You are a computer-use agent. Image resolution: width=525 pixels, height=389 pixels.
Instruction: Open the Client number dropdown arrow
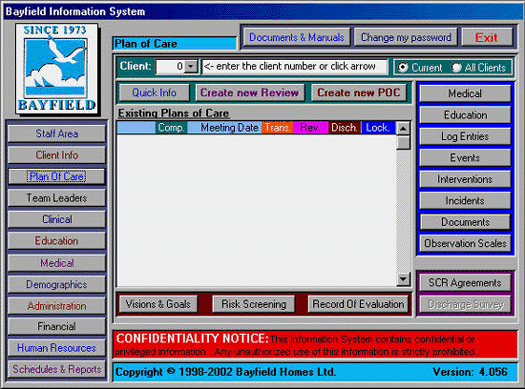[x=191, y=66]
